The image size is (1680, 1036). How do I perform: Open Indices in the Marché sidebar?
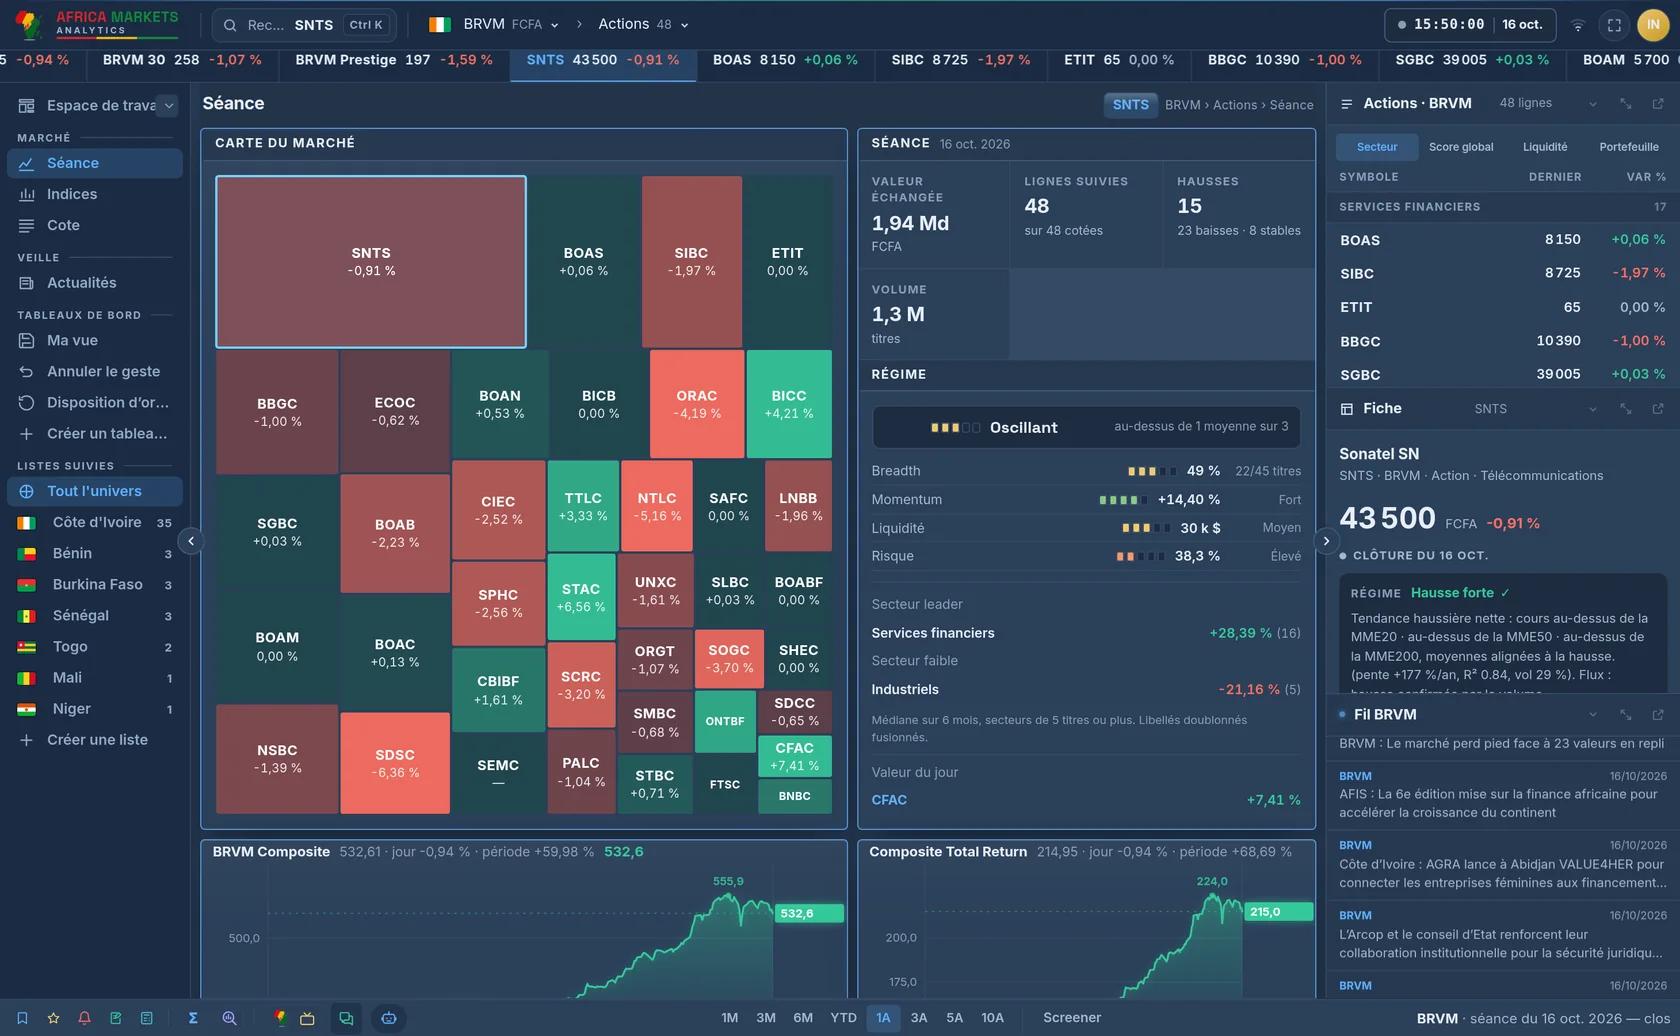95,194
